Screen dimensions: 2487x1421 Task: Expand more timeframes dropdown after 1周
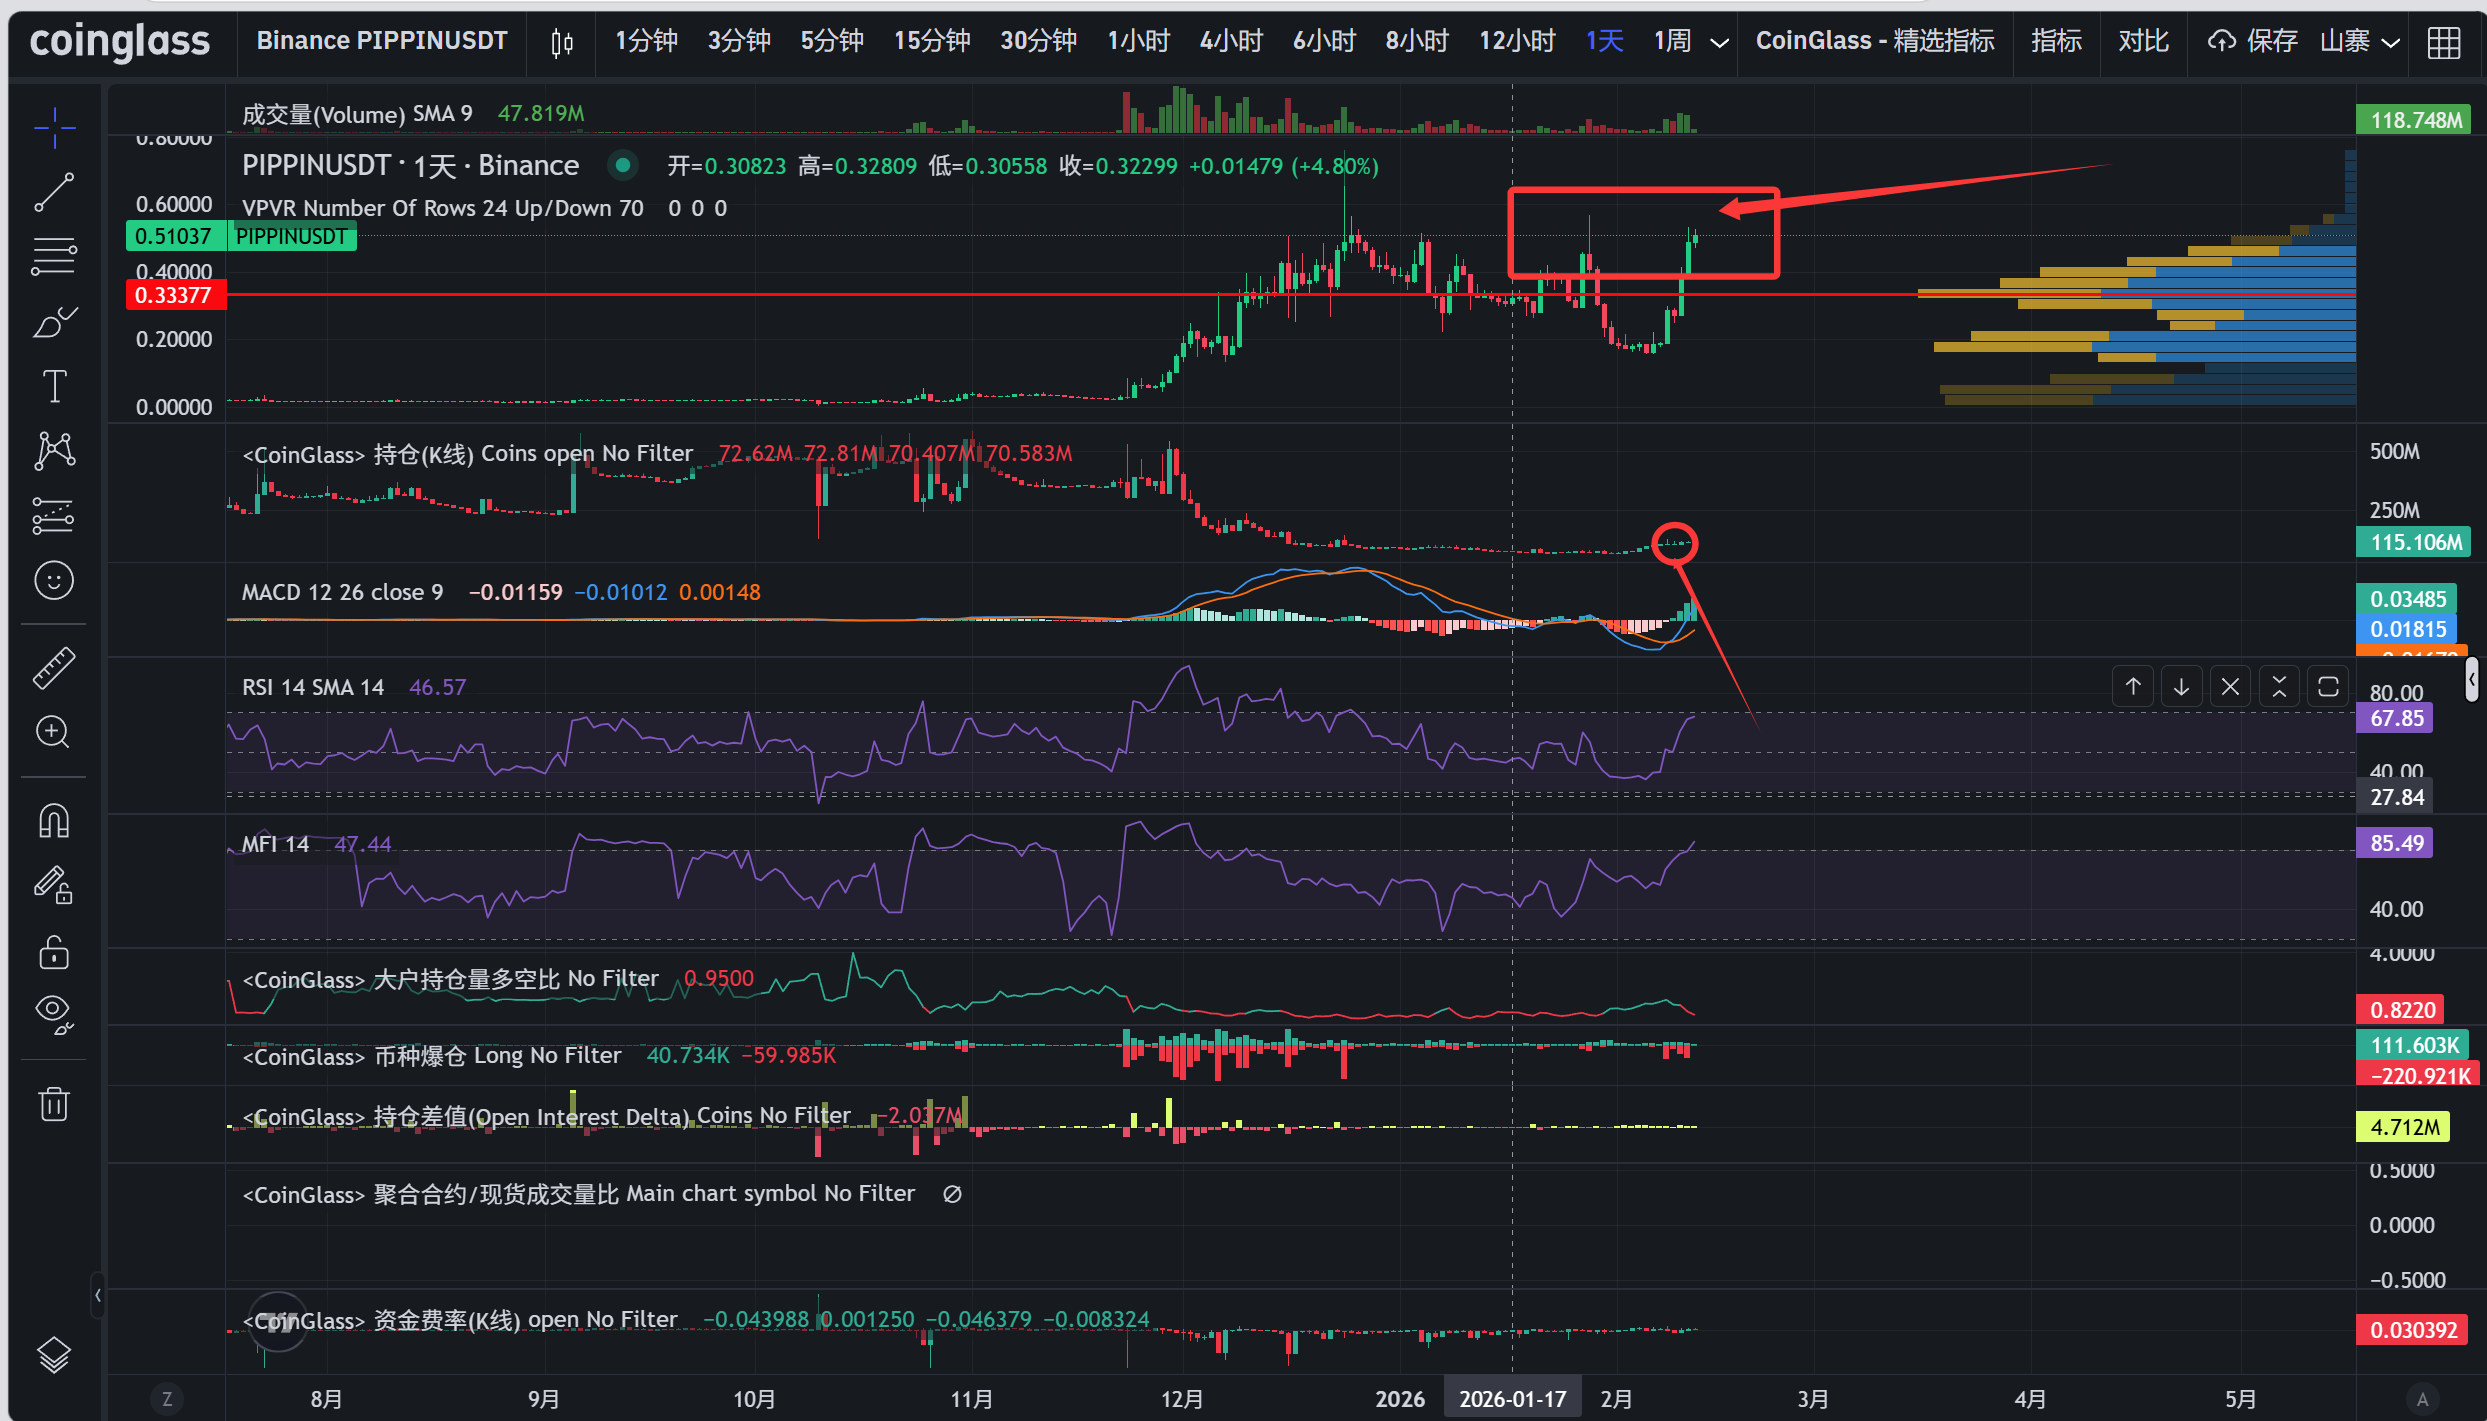coord(1719,42)
